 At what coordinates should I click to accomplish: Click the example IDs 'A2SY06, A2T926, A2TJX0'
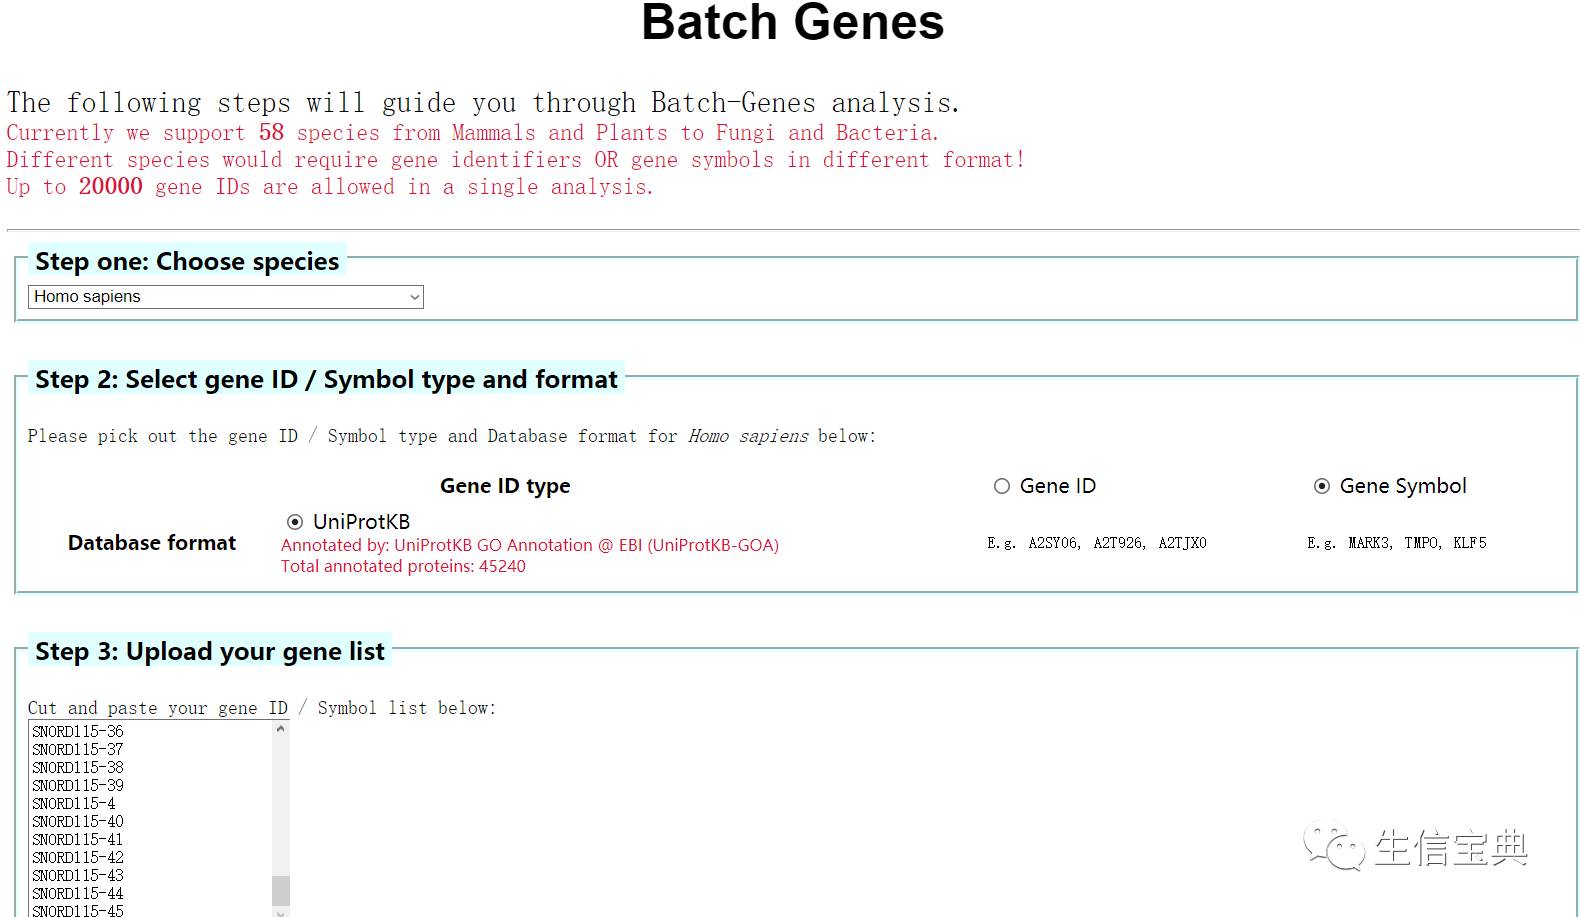pyautogui.click(x=1117, y=543)
